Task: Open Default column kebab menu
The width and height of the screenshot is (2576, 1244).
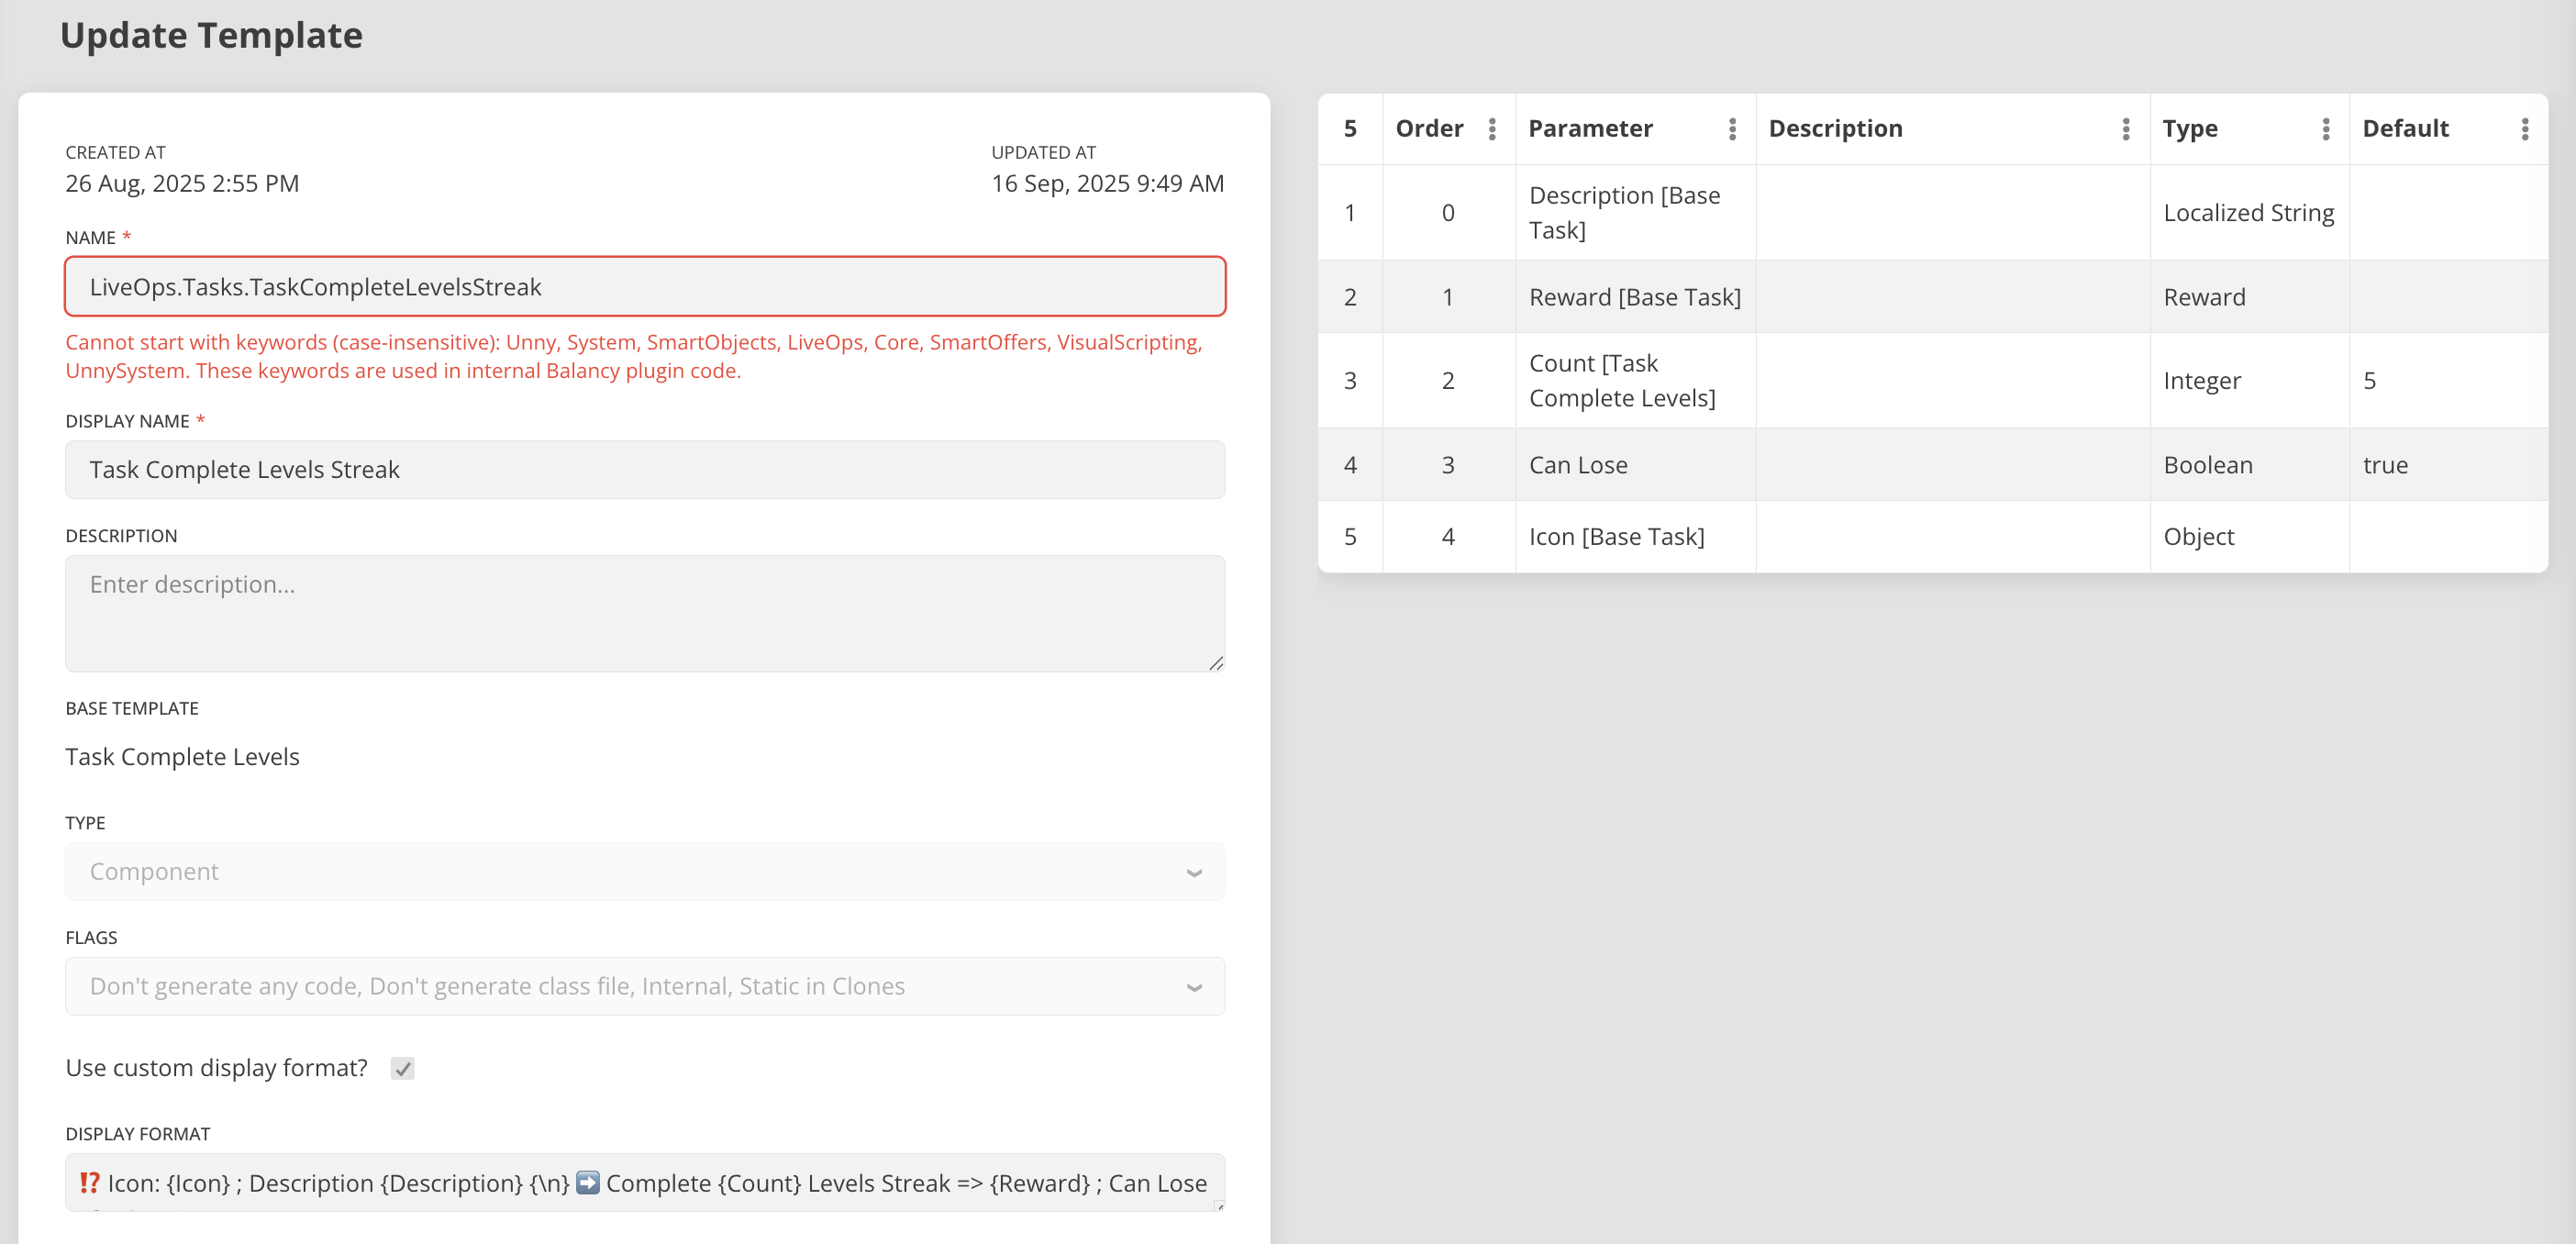Action: coord(2524,129)
